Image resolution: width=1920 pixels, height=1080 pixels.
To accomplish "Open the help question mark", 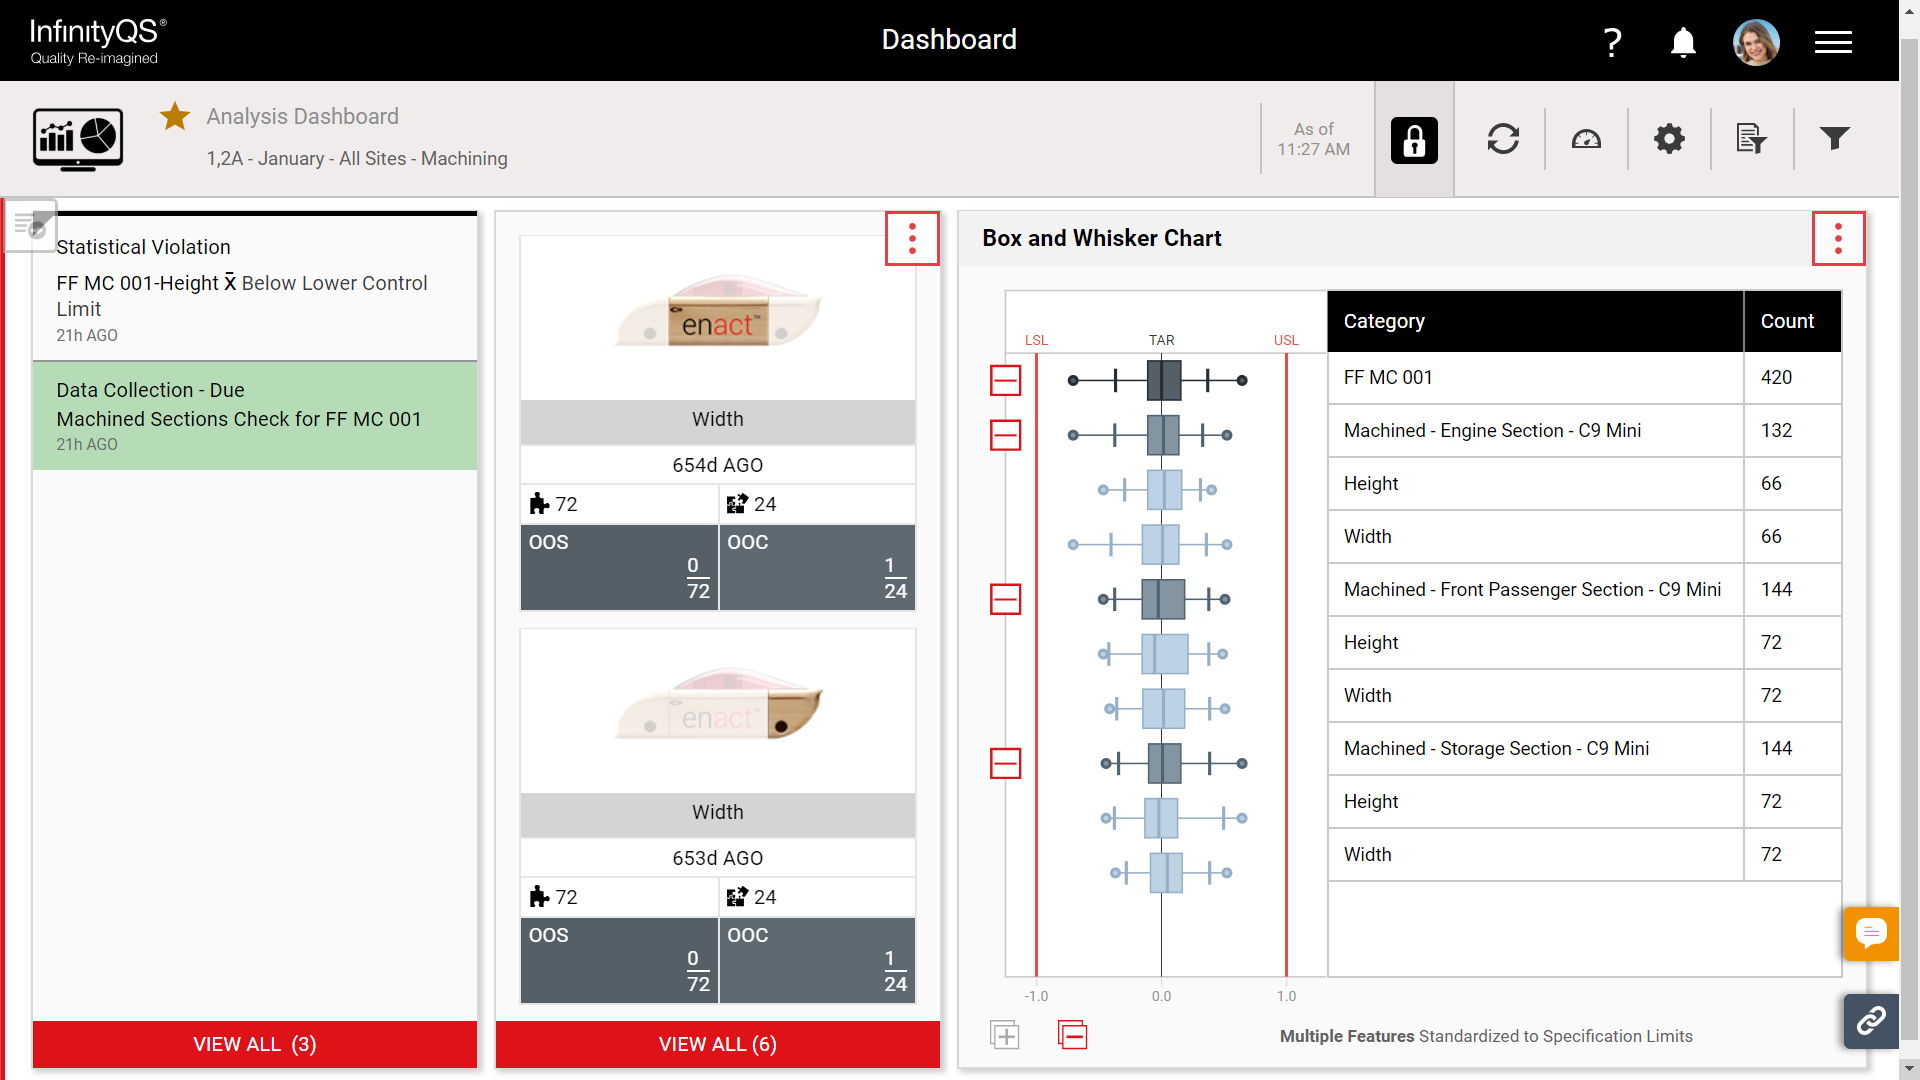I will pyautogui.click(x=1612, y=42).
